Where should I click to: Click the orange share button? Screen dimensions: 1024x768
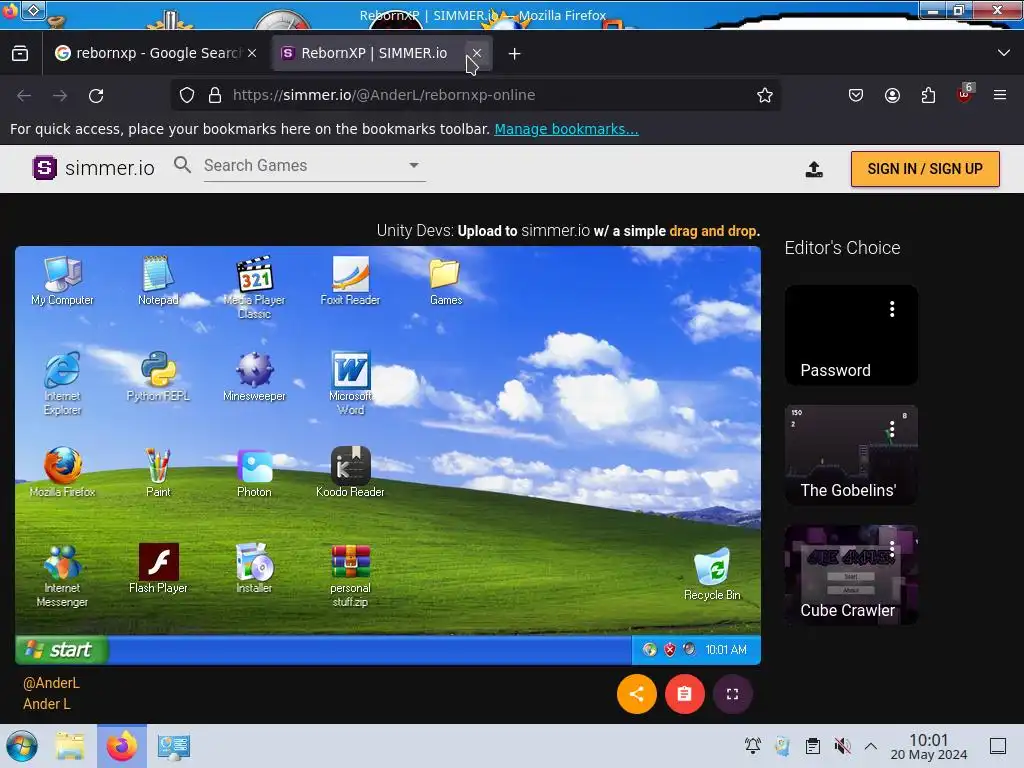[x=637, y=694]
